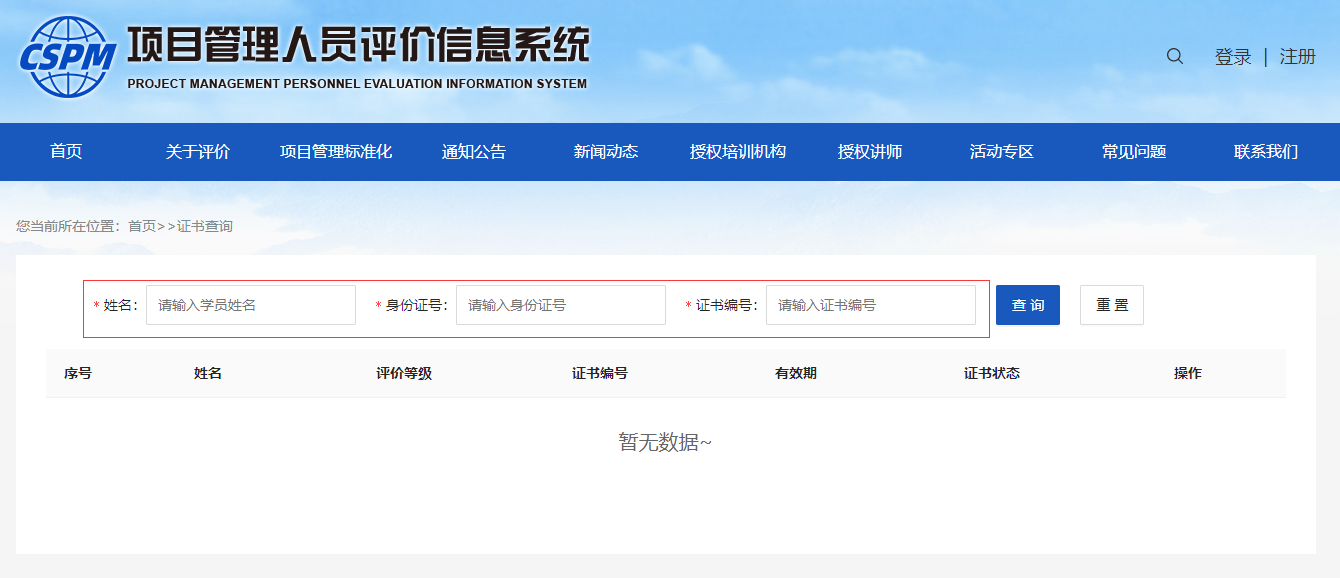The width and height of the screenshot is (1340, 578).
Task: Open the 授权讲师 page
Action: [x=870, y=152]
